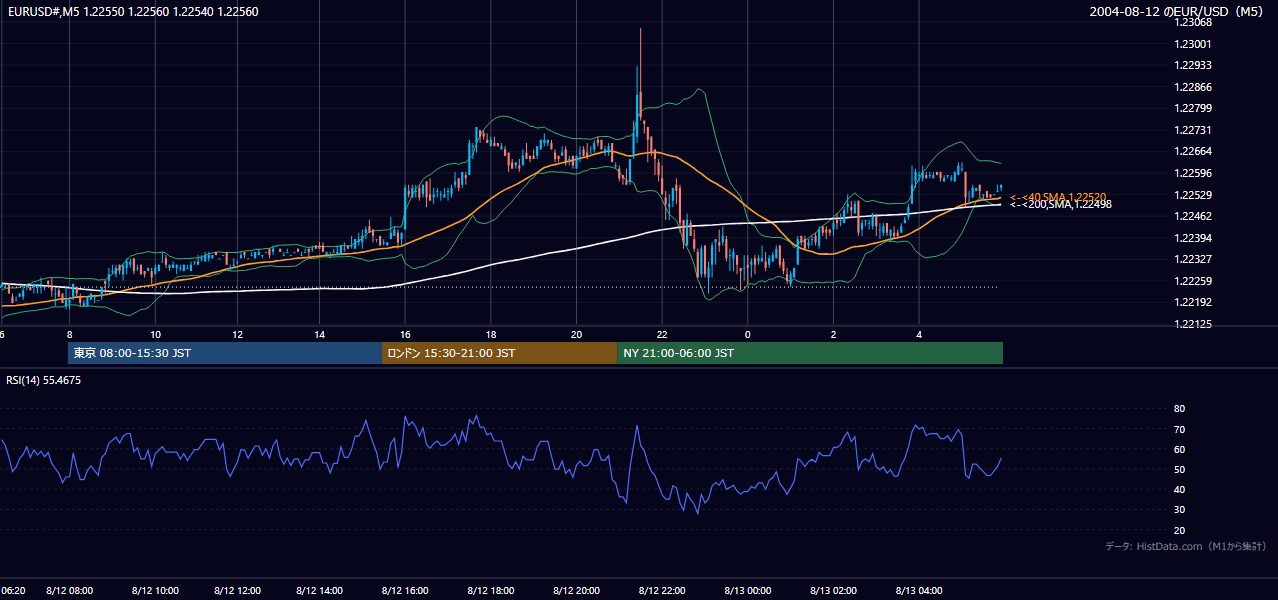
Task: Click hour label 8 on chart axis
Action: (x=69, y=334)
